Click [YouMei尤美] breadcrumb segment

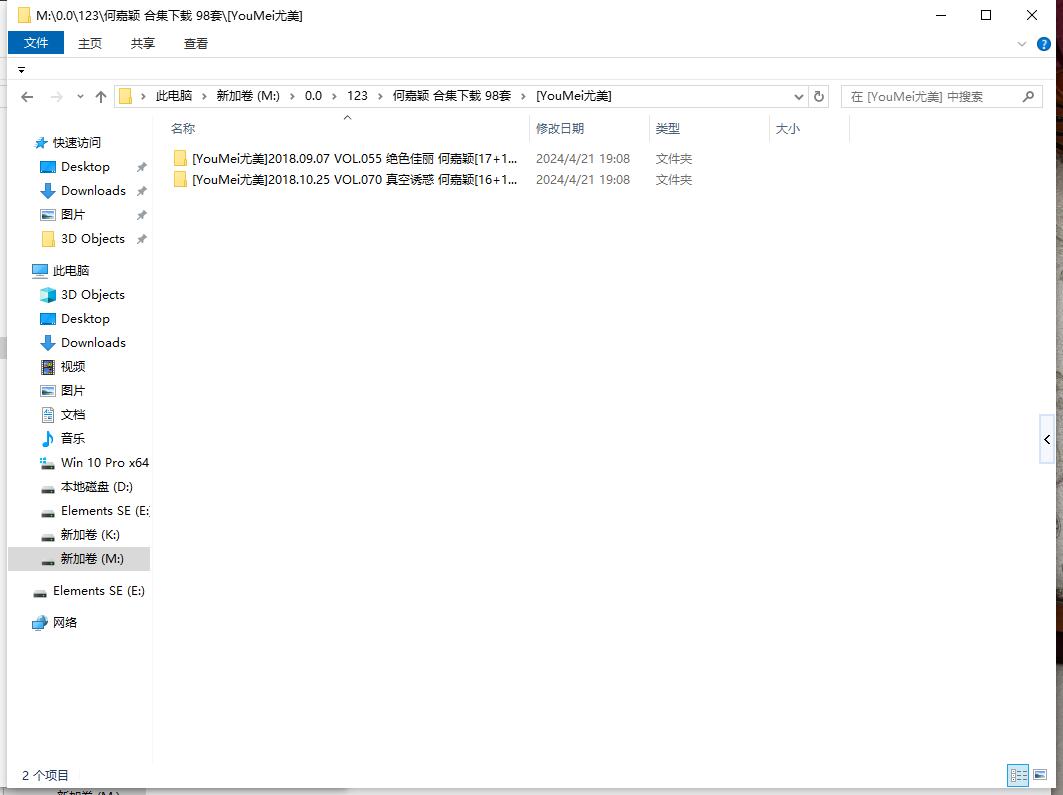[574, 96]
